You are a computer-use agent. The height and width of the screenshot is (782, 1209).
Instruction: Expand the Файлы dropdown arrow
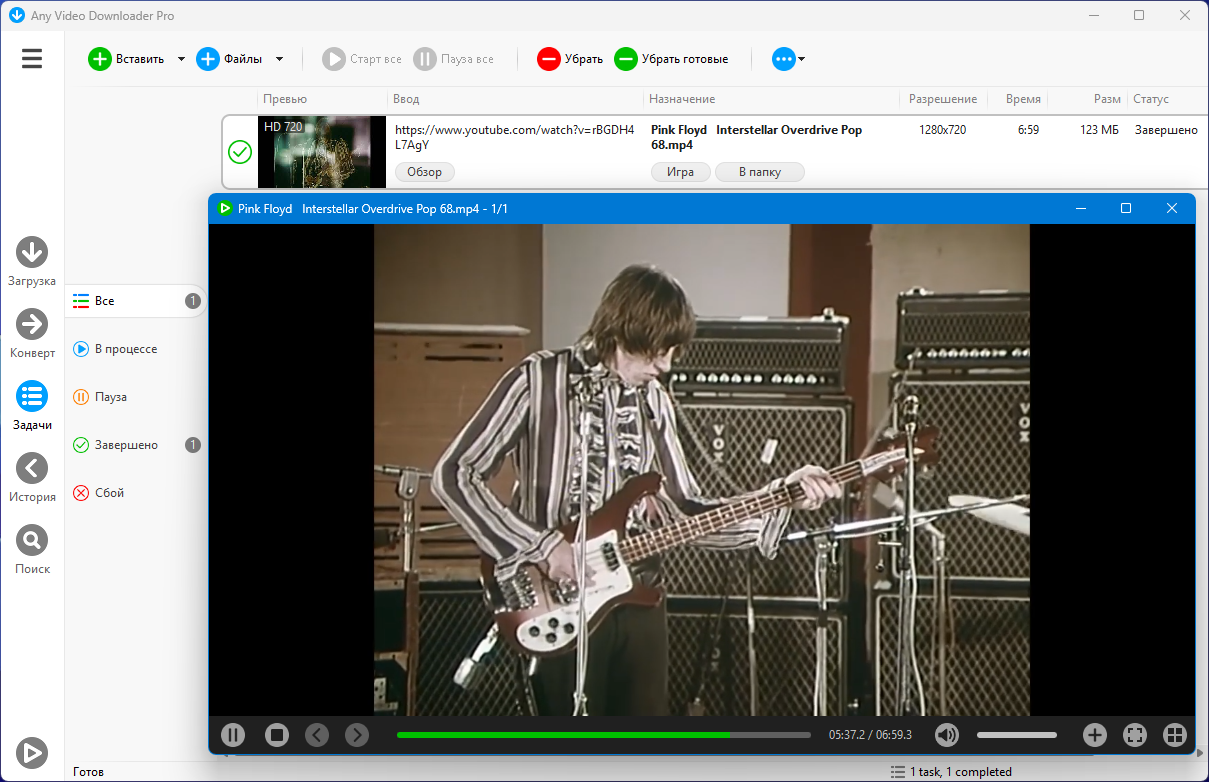(279, 59)
